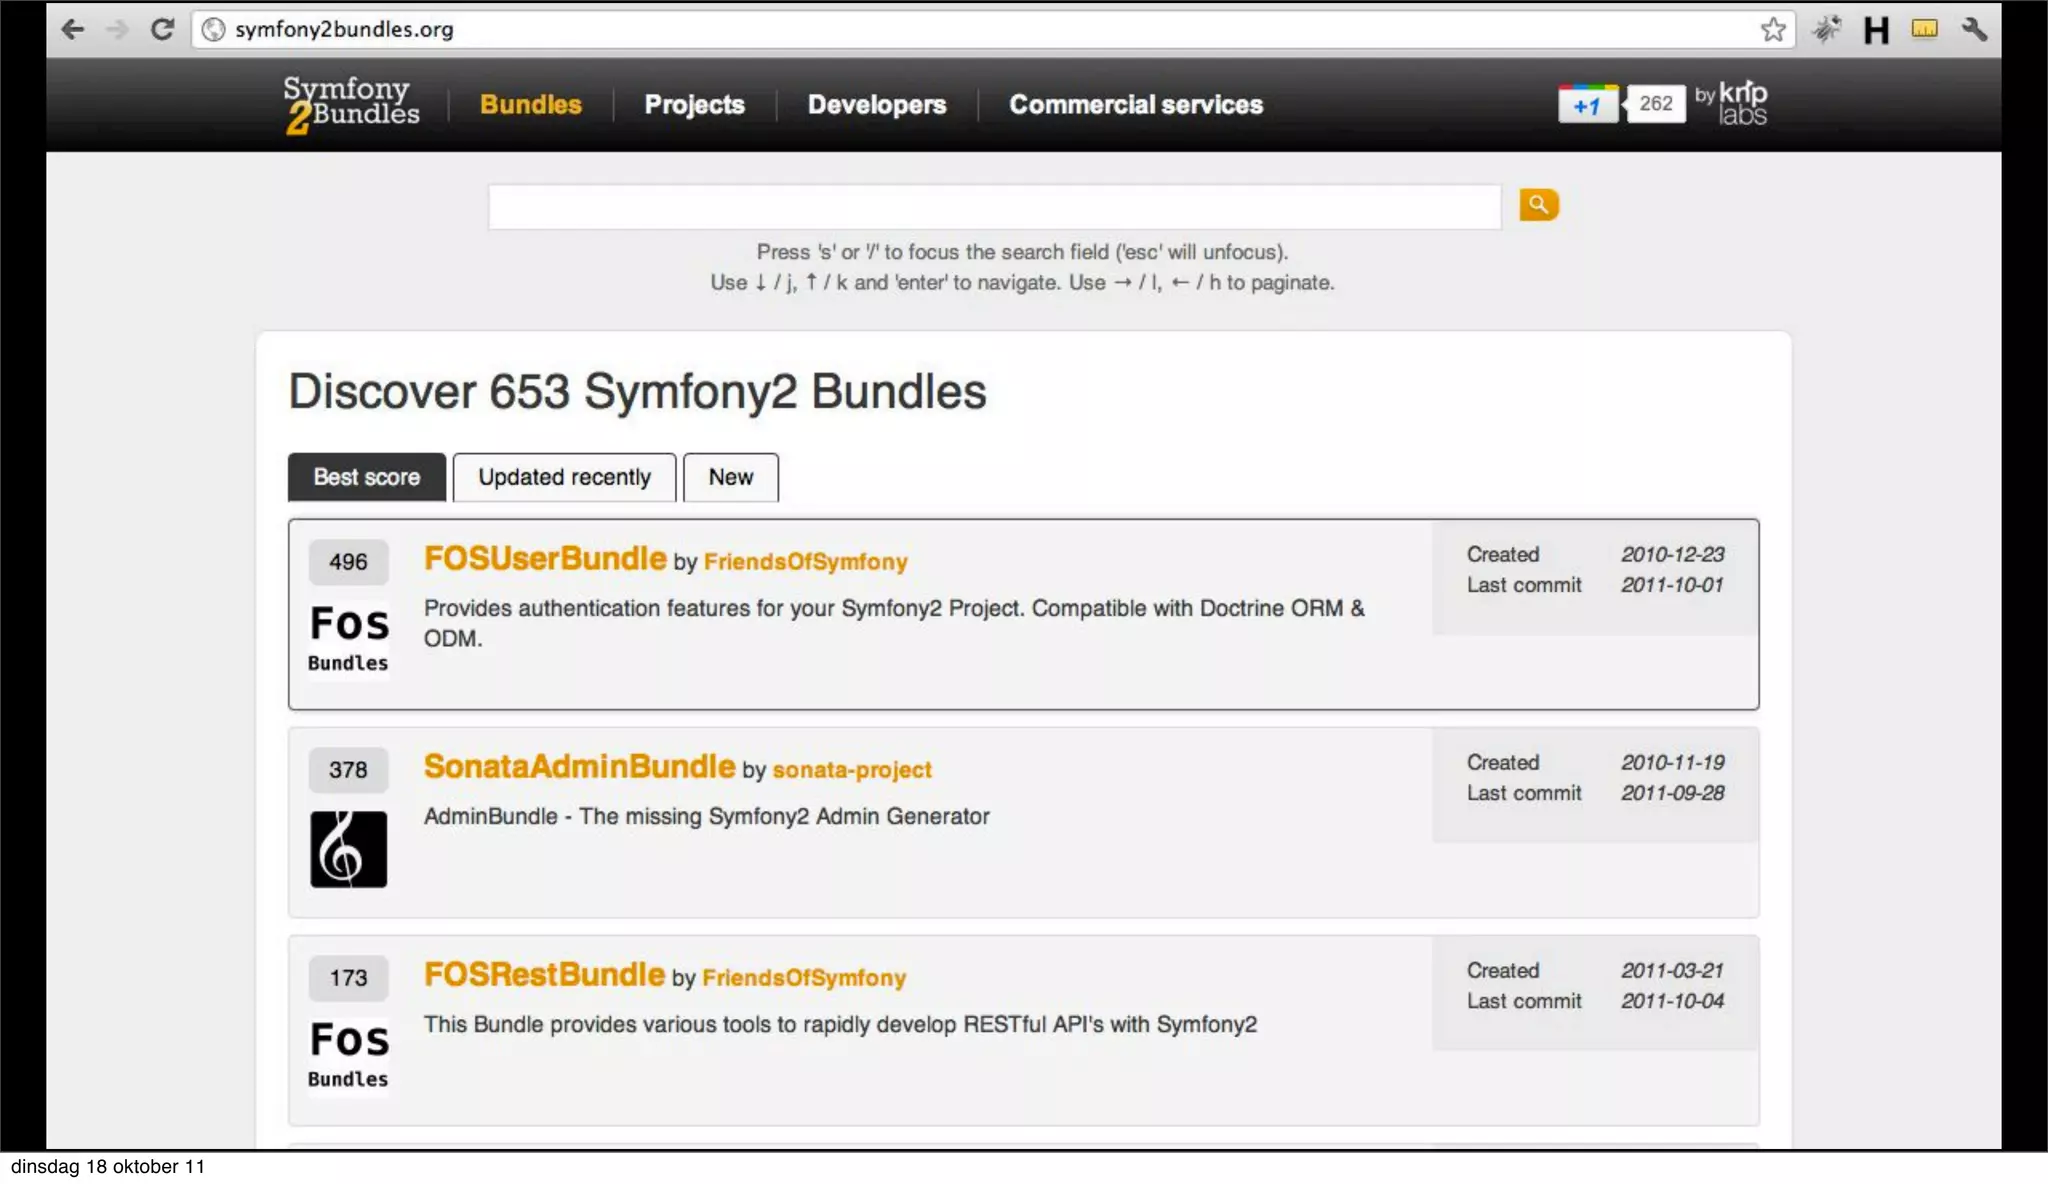The image size is (2048, 1184).
Task: Open the sonata-project author link
Action: point(851,770)
